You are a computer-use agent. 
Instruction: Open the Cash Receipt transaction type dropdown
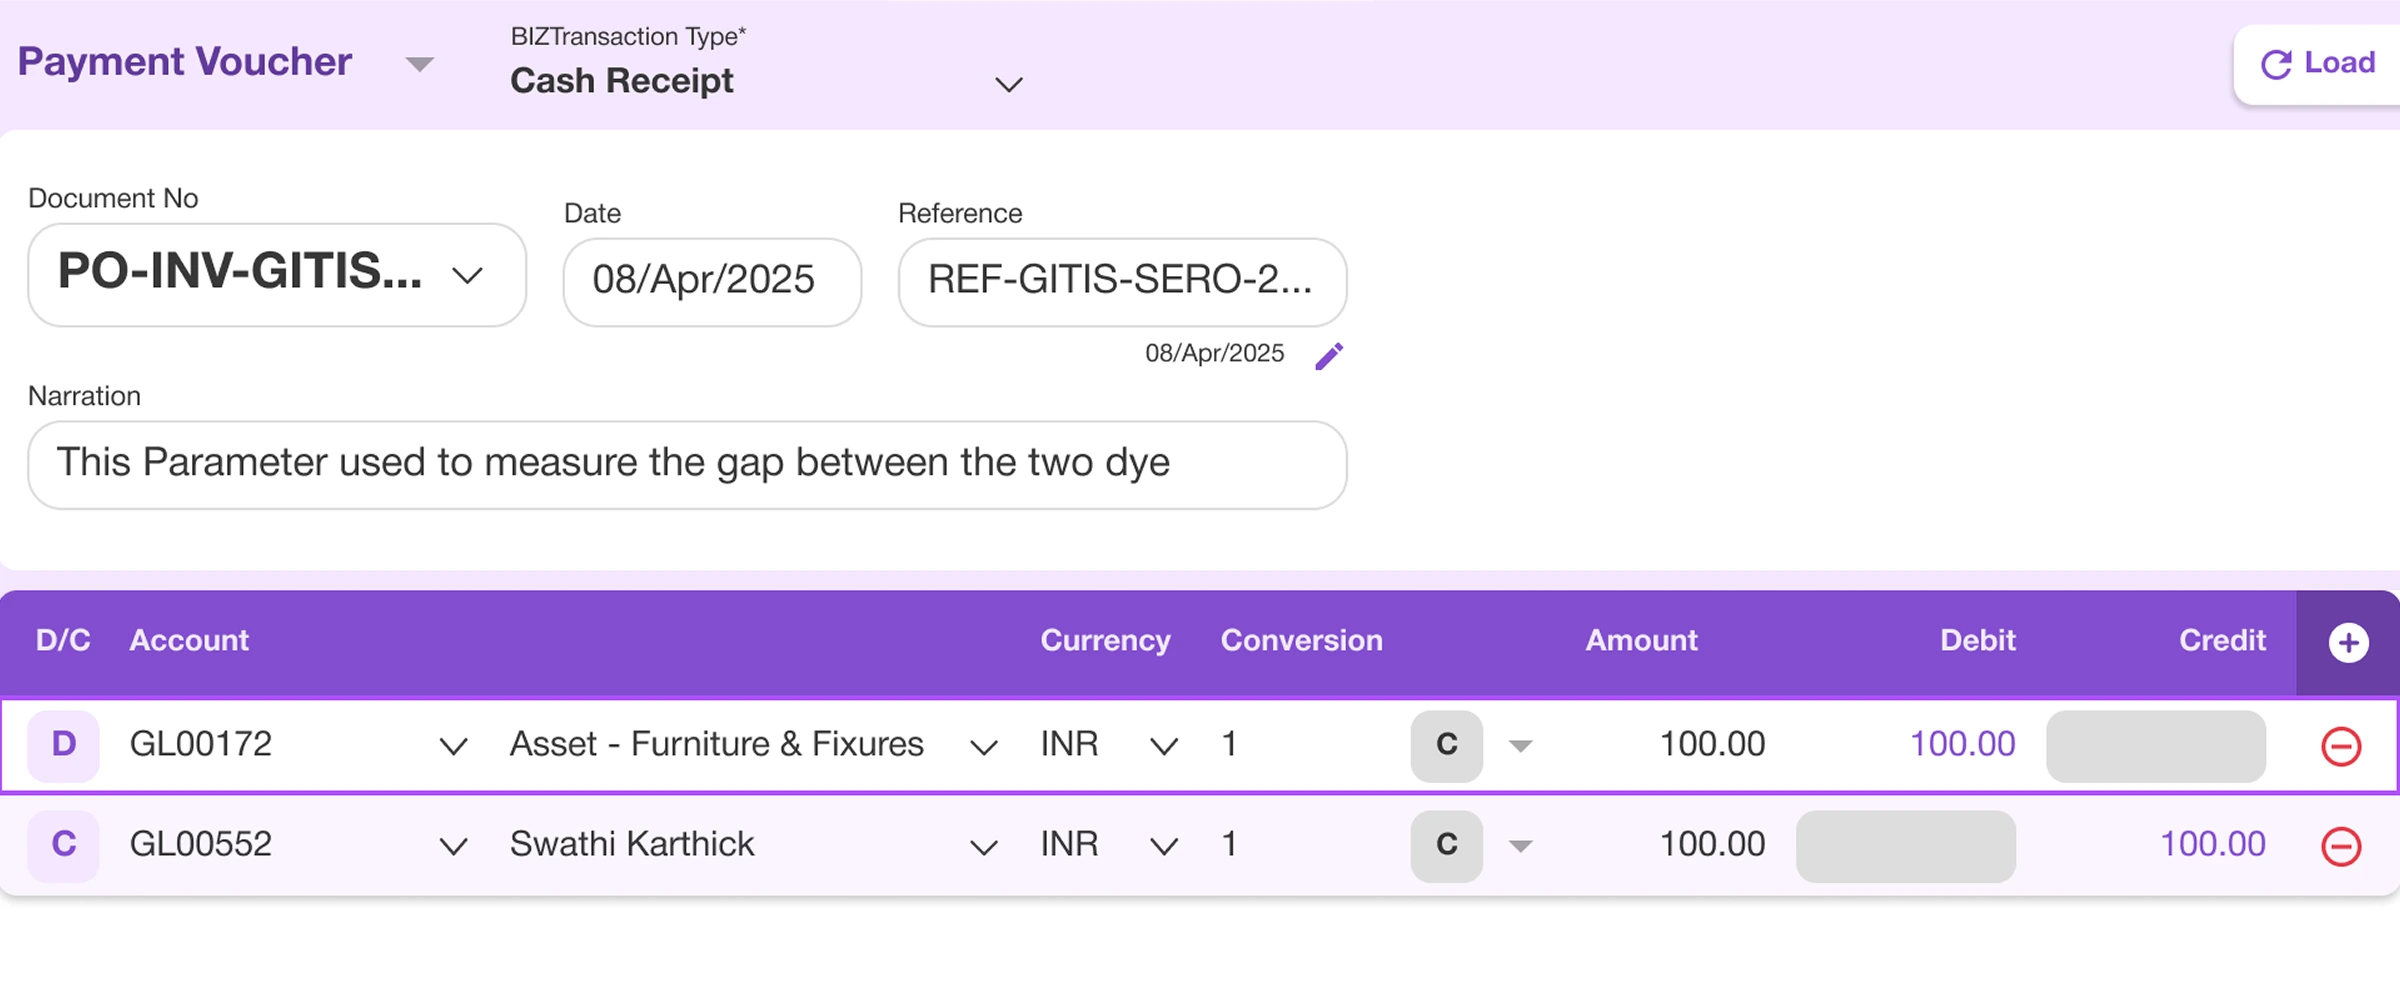click(x=1008, y=84)
